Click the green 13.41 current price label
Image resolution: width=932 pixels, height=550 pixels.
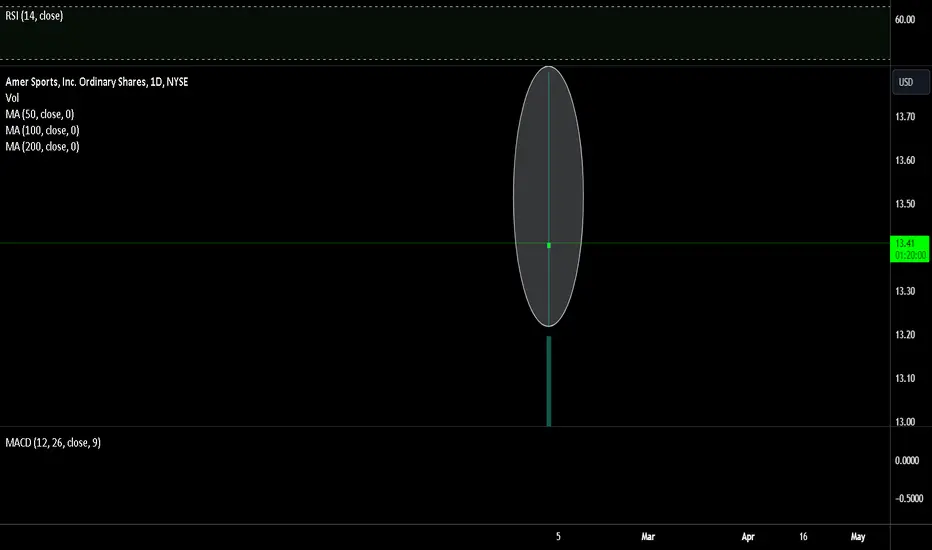click(909, 249)
